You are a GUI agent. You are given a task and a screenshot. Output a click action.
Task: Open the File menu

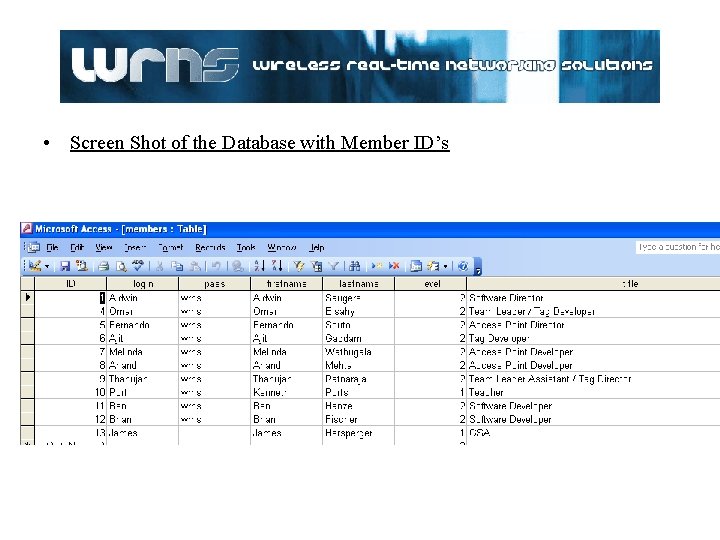52,248
